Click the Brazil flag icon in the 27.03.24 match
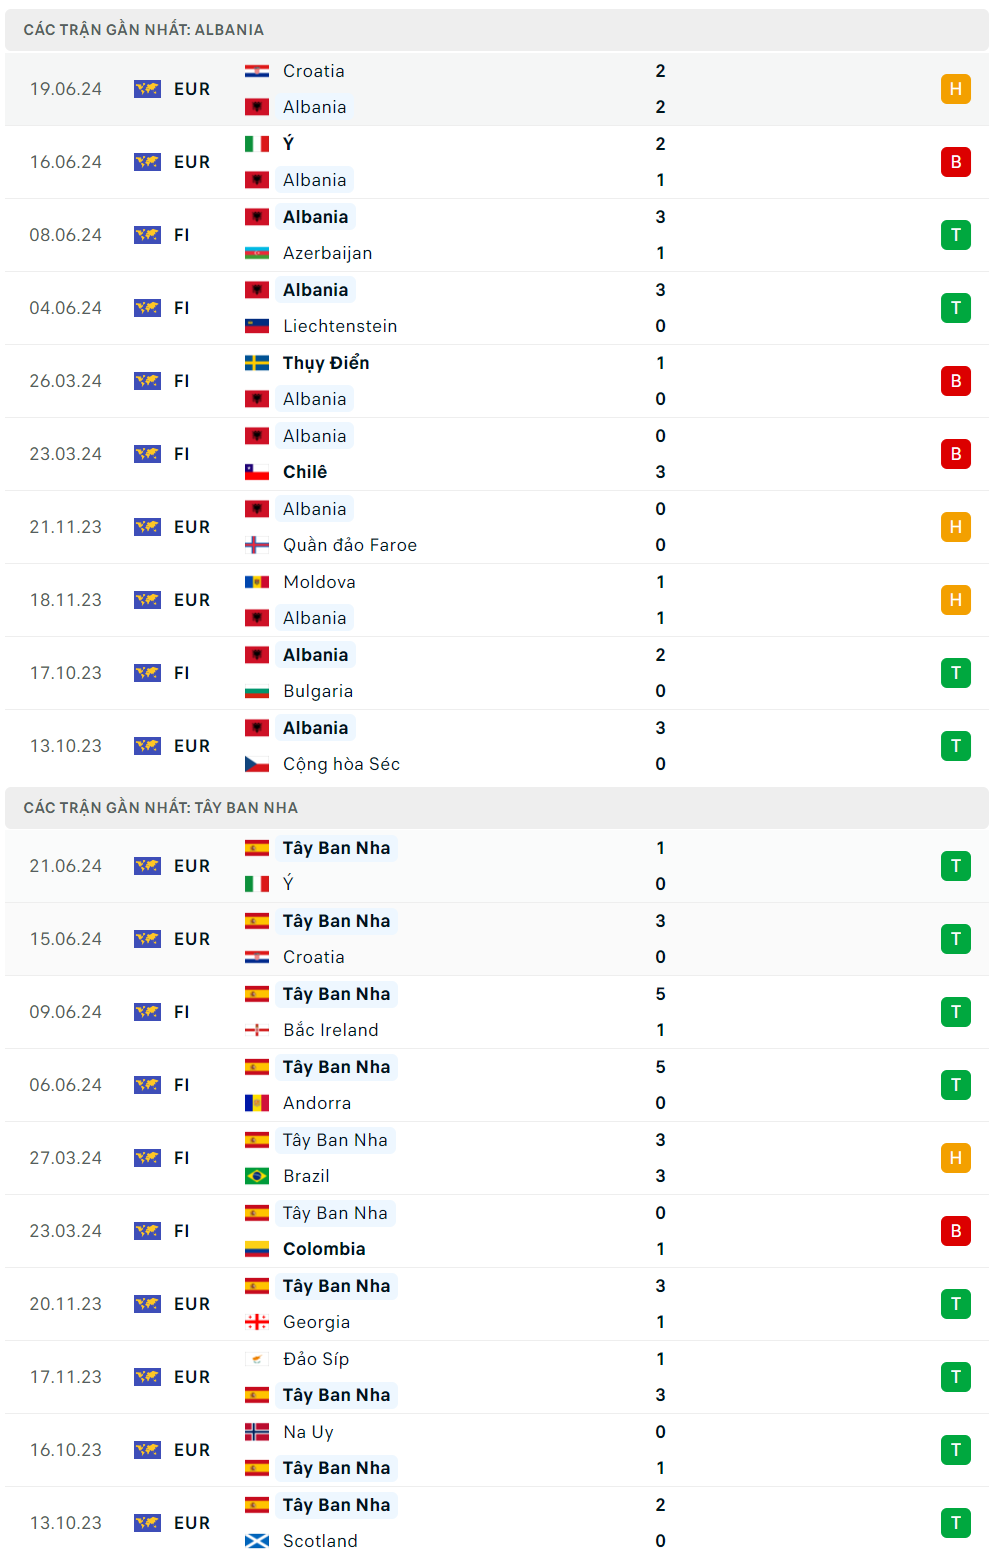 click(x=257, y=1176)
